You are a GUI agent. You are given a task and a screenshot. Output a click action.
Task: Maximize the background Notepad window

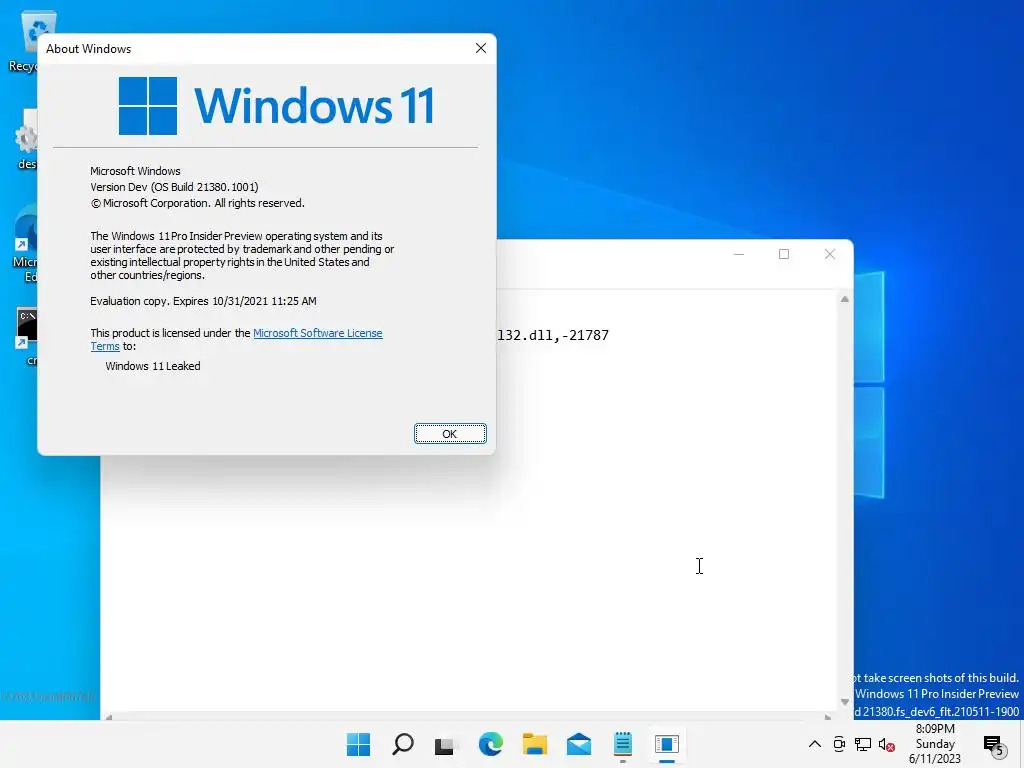784,254
